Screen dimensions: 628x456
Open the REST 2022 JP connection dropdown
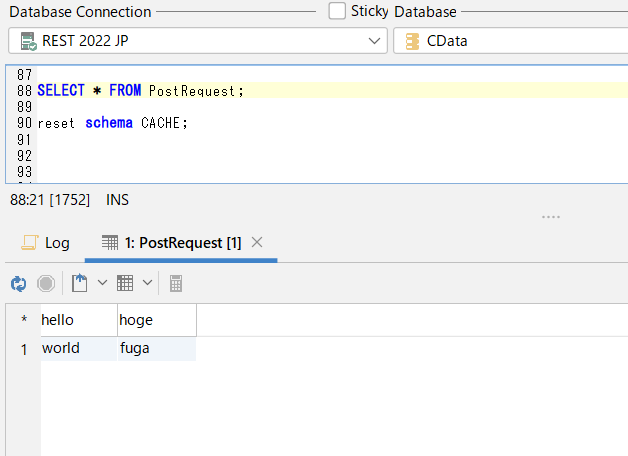pos(375,41)
